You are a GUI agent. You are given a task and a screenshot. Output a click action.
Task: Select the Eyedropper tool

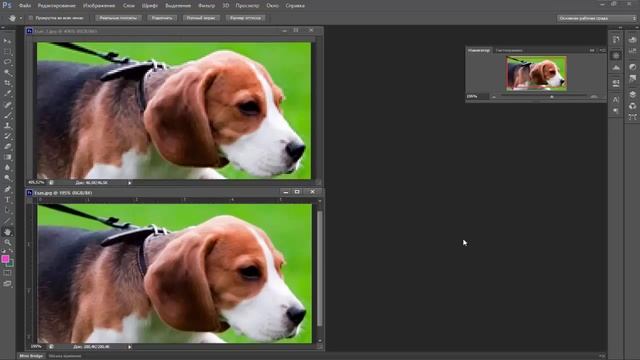[x=7, y=93]
